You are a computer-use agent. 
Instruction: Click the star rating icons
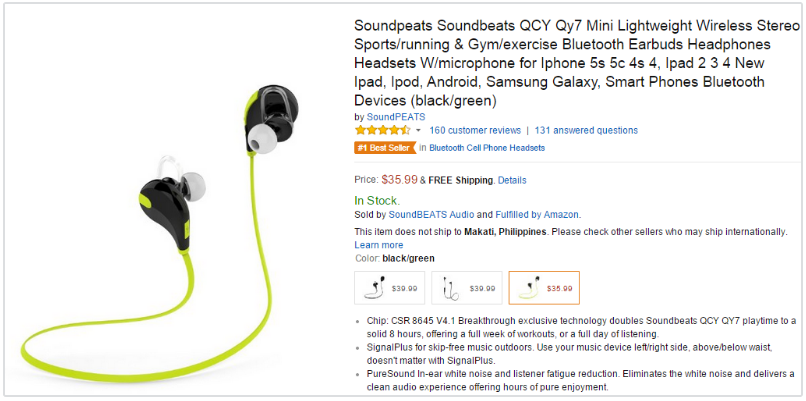(x=381, y=130)
